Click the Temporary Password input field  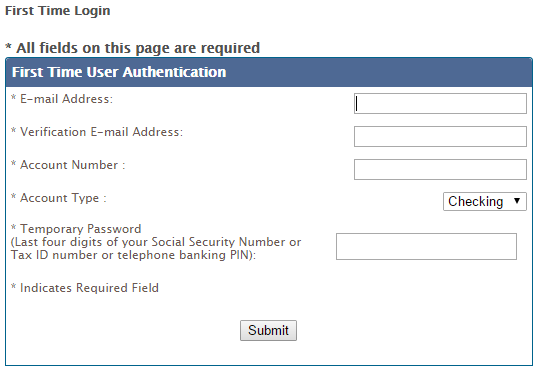[426, 246]
